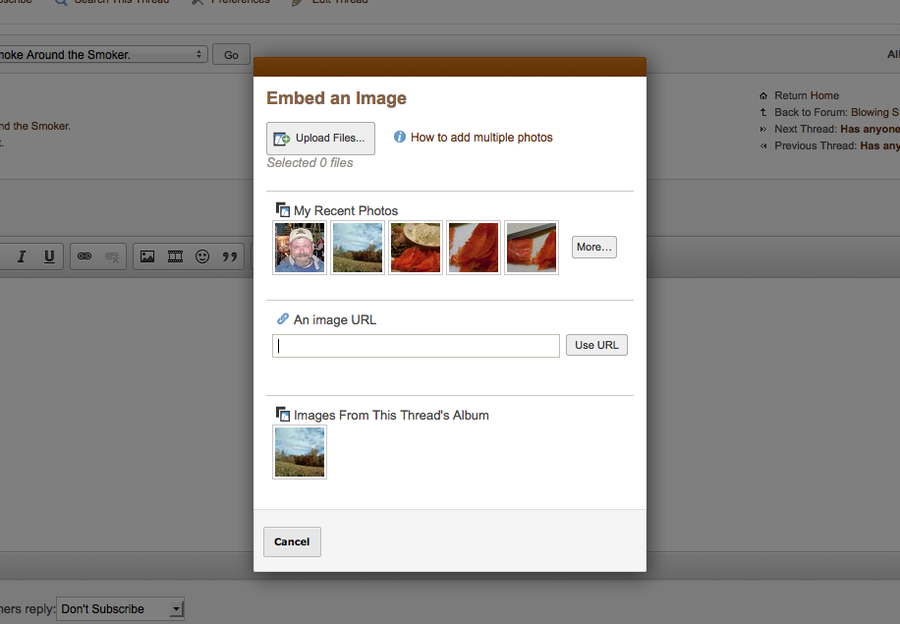Select the third recent photo of food plate
The width and height of the screenshot is (900, 624).
coord(415,248)
